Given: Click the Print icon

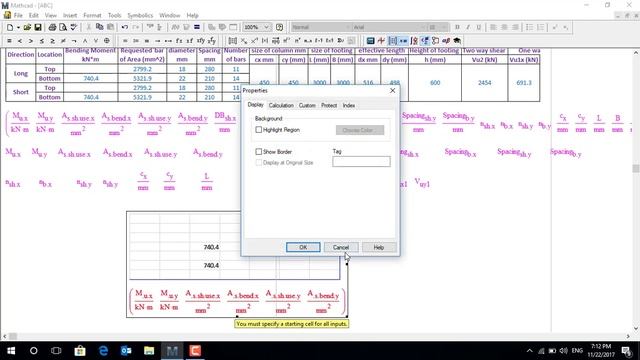Looking at the screenshot, I should pos(52,27).
